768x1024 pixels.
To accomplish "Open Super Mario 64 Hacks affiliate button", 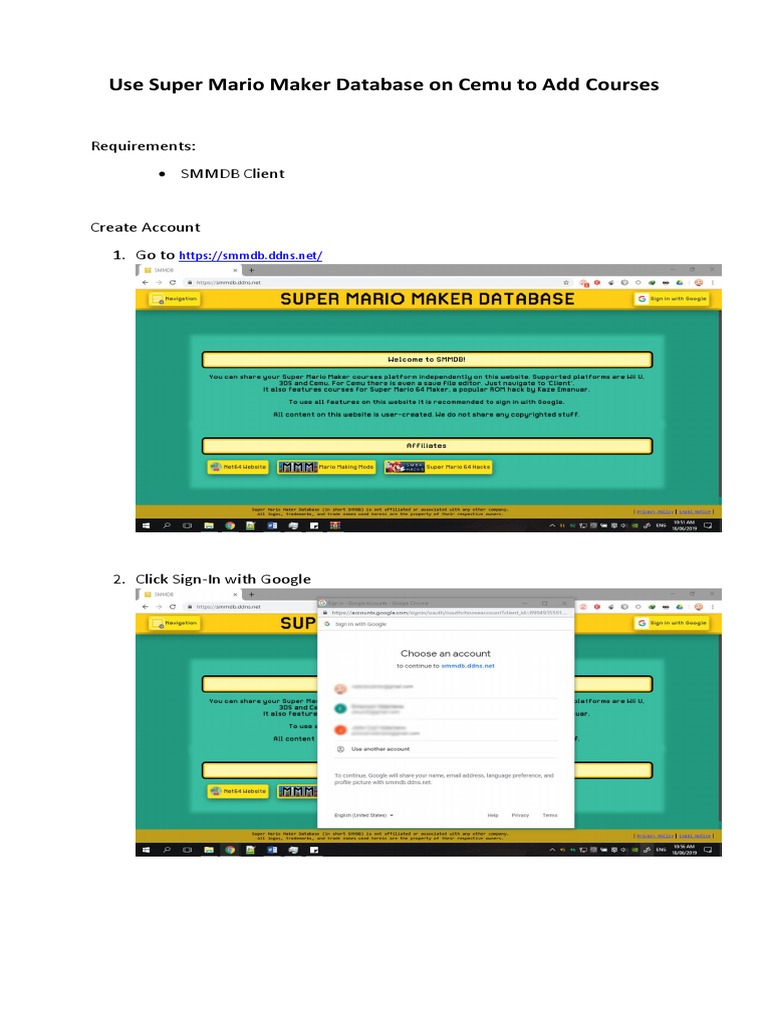I will [438, 467].
